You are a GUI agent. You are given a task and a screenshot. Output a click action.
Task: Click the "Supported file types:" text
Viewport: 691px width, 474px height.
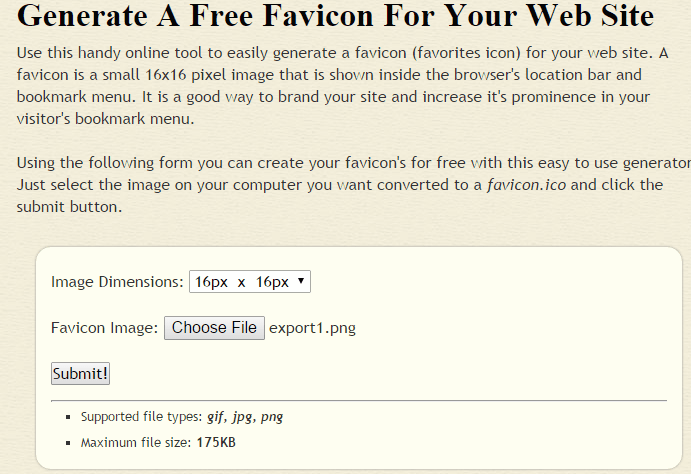tap(141, 417)
